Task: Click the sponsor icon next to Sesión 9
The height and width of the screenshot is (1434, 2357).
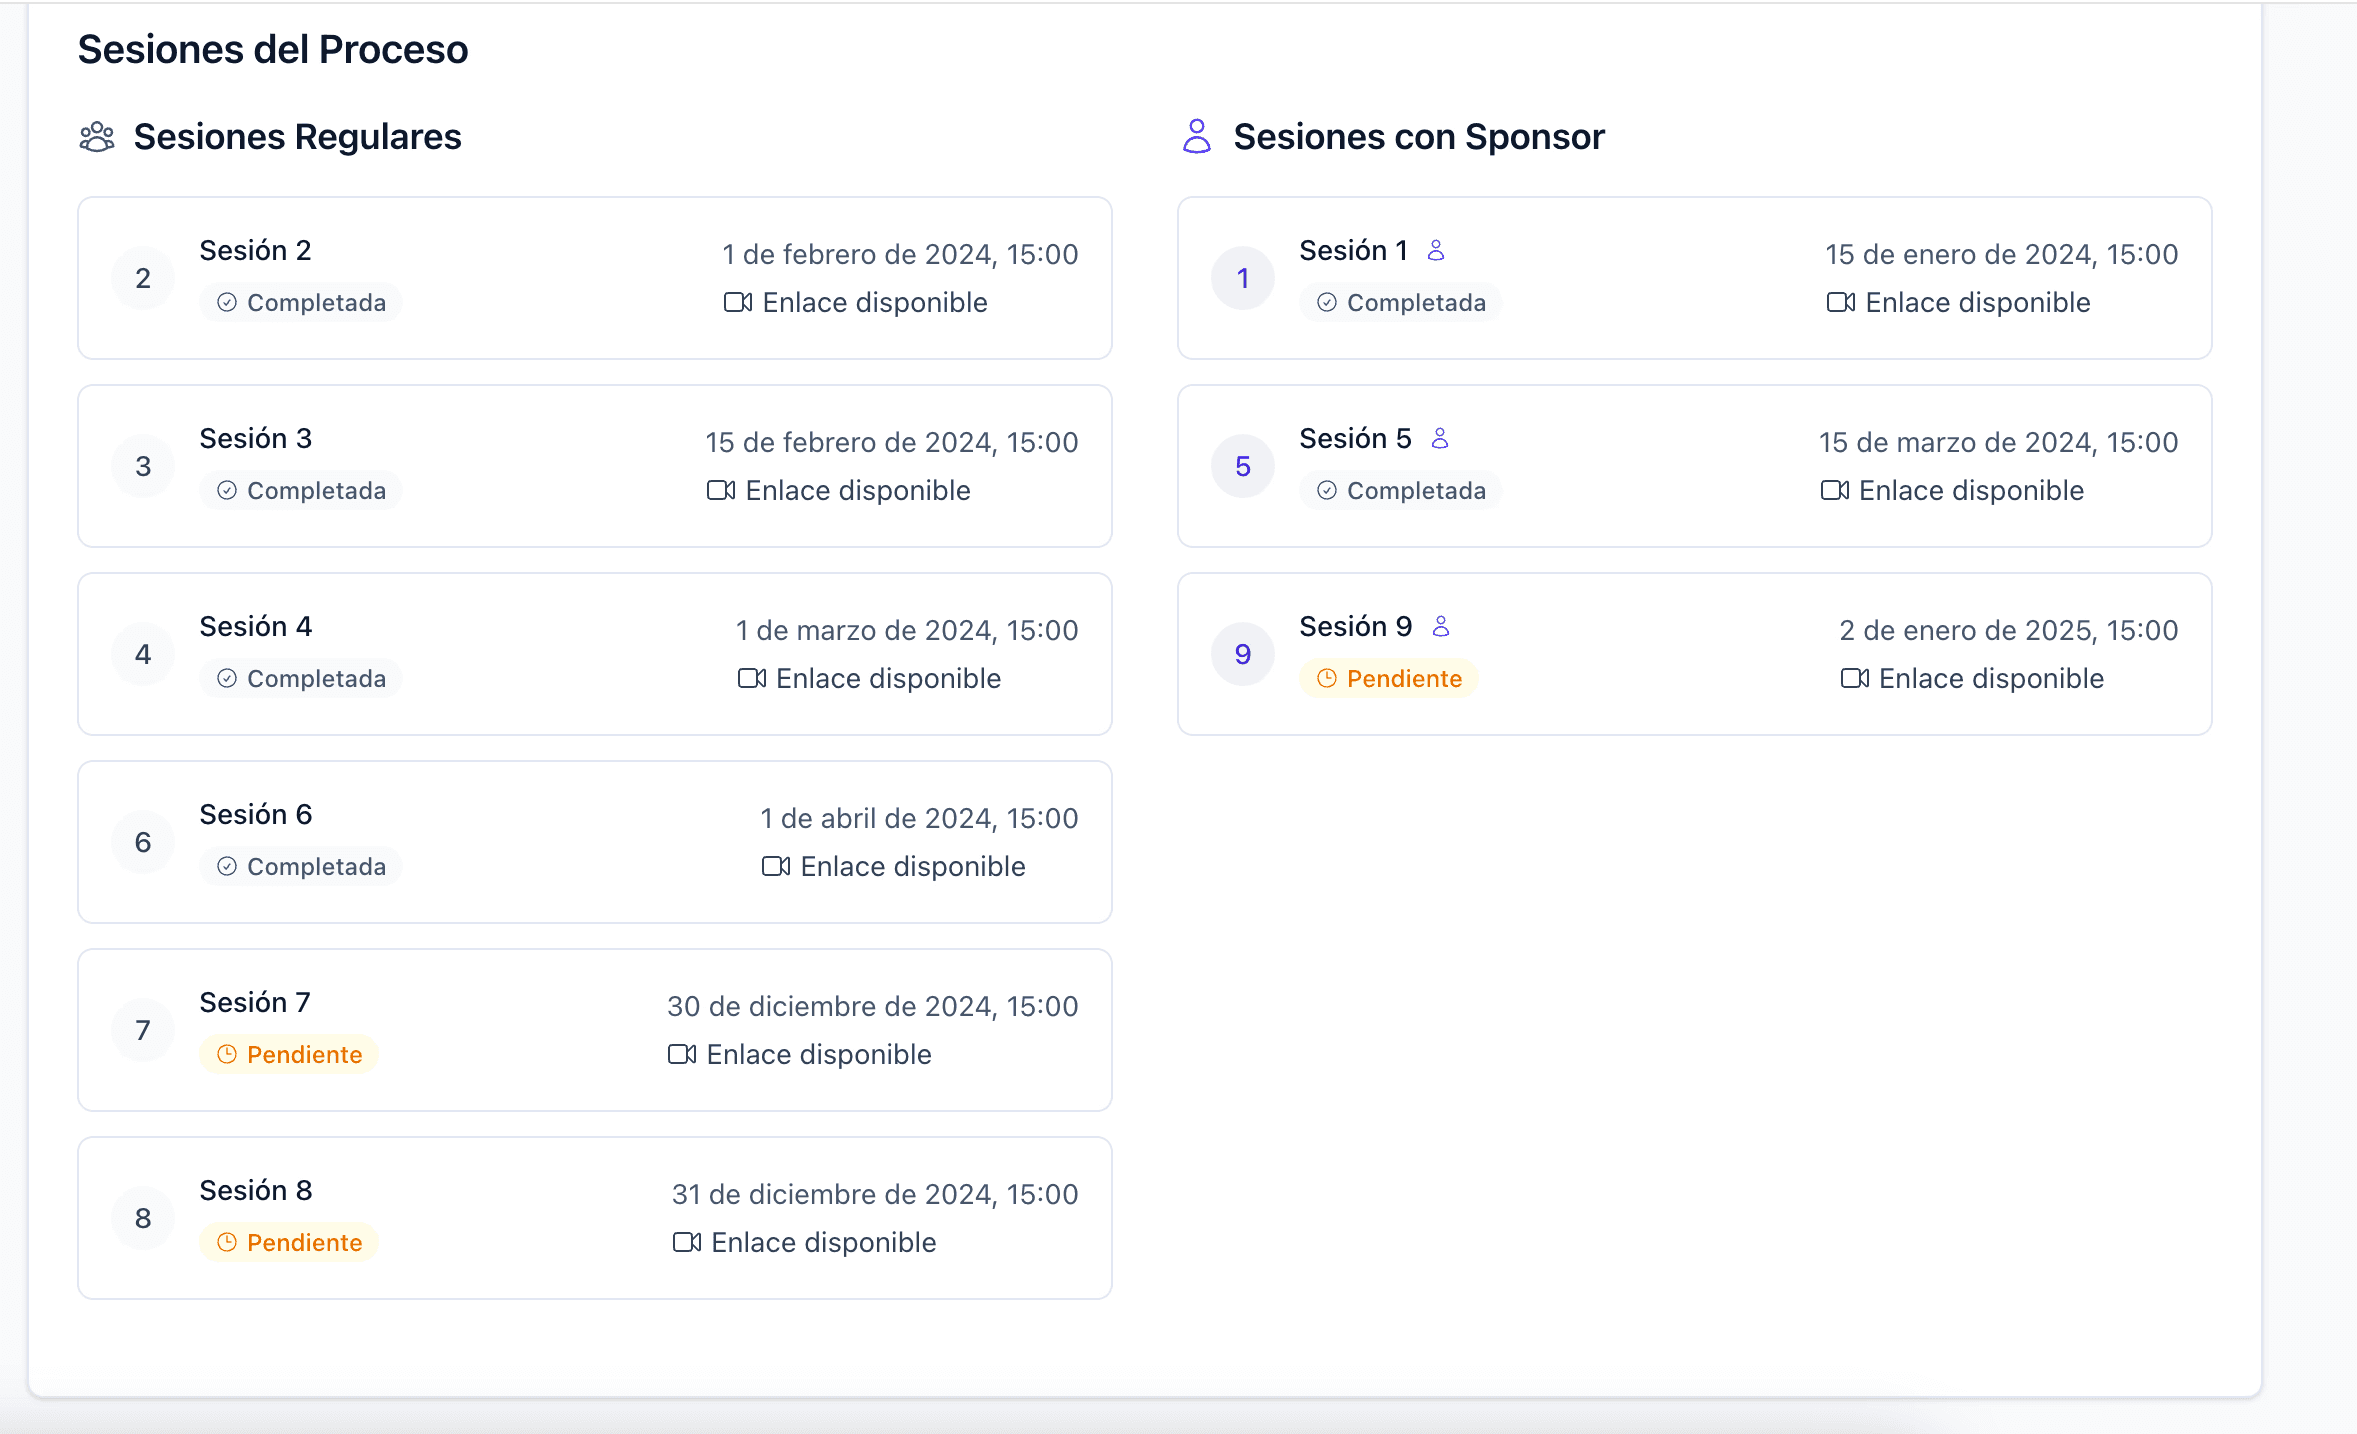Action: [x=1441, y=627]
